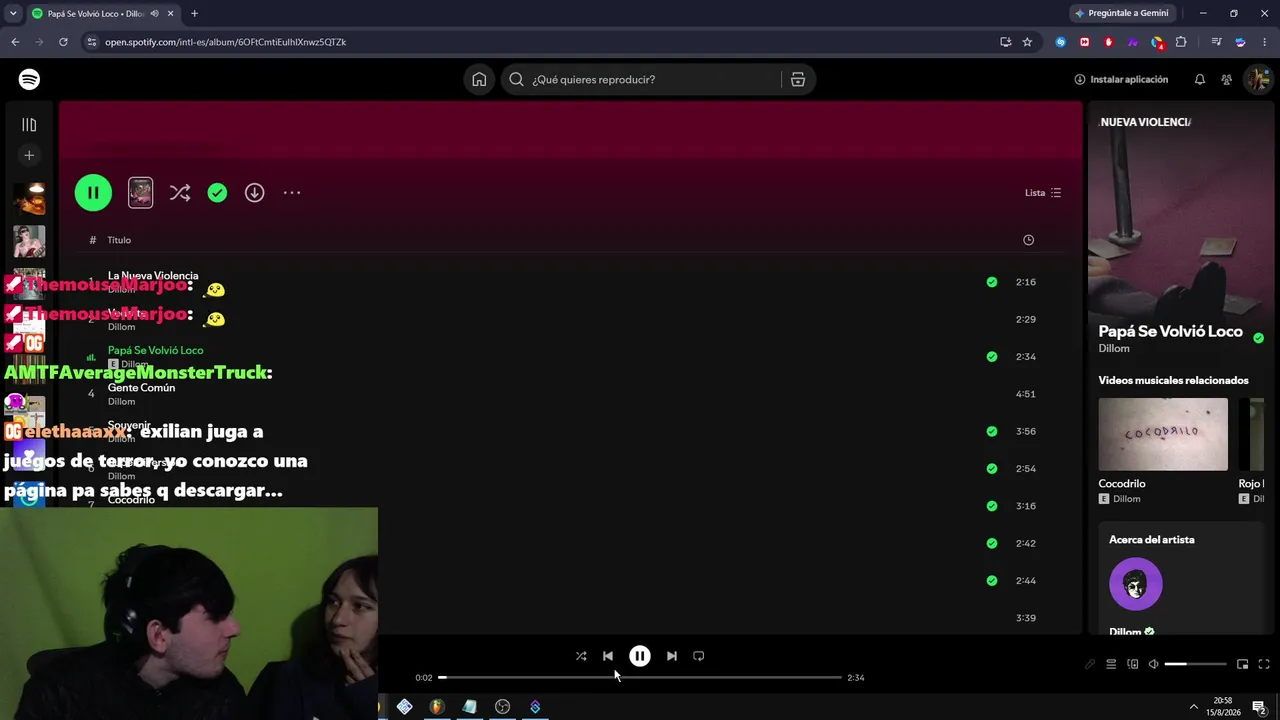This screenshot has width=1280, height=720.
Task: Create a playlist with the plus button
Action: 29,155
